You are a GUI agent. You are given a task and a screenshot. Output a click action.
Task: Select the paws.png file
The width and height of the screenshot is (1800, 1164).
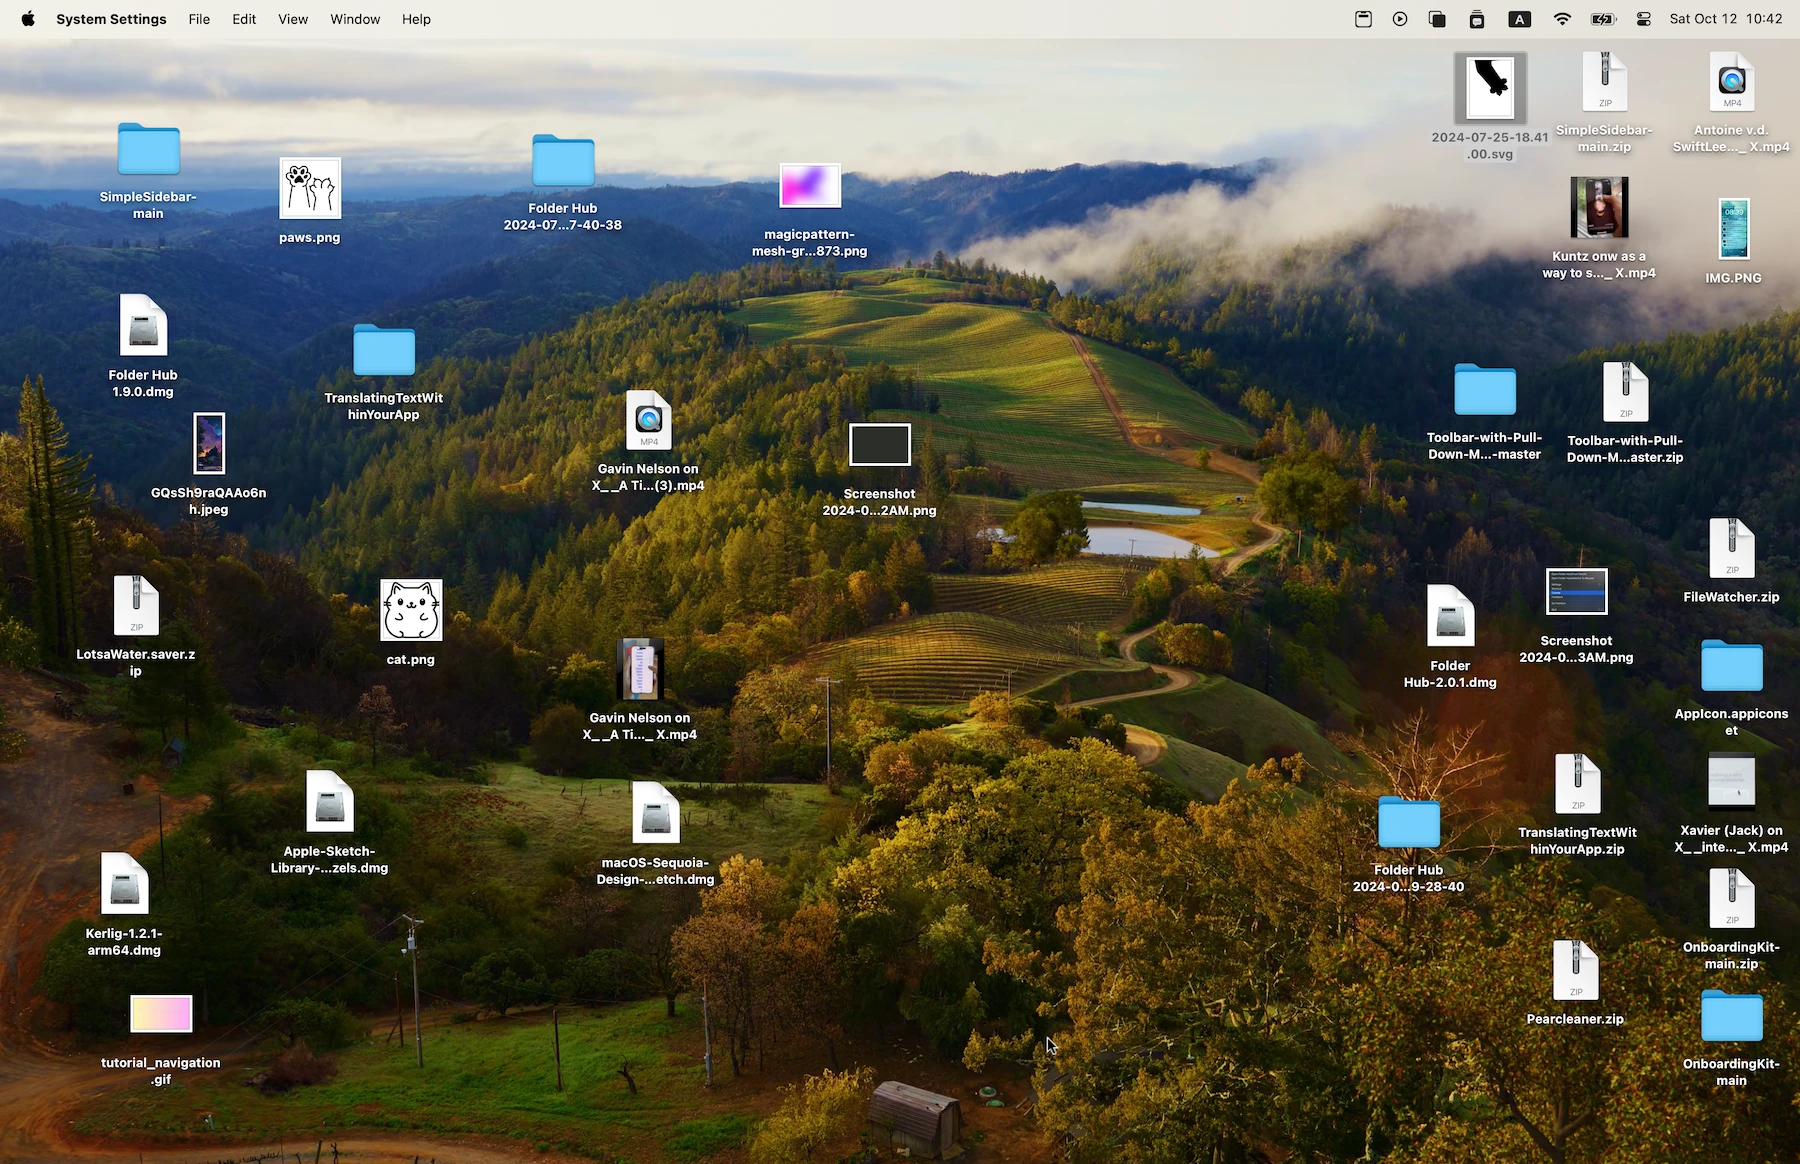(x=310, y=188)
